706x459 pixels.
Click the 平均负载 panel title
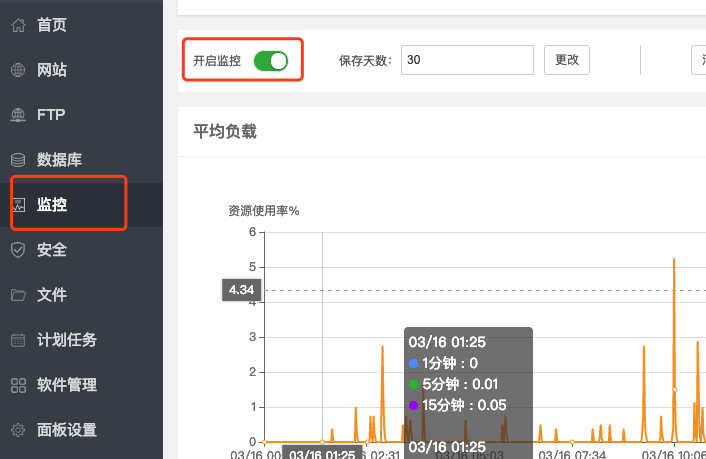pos(225,132)
